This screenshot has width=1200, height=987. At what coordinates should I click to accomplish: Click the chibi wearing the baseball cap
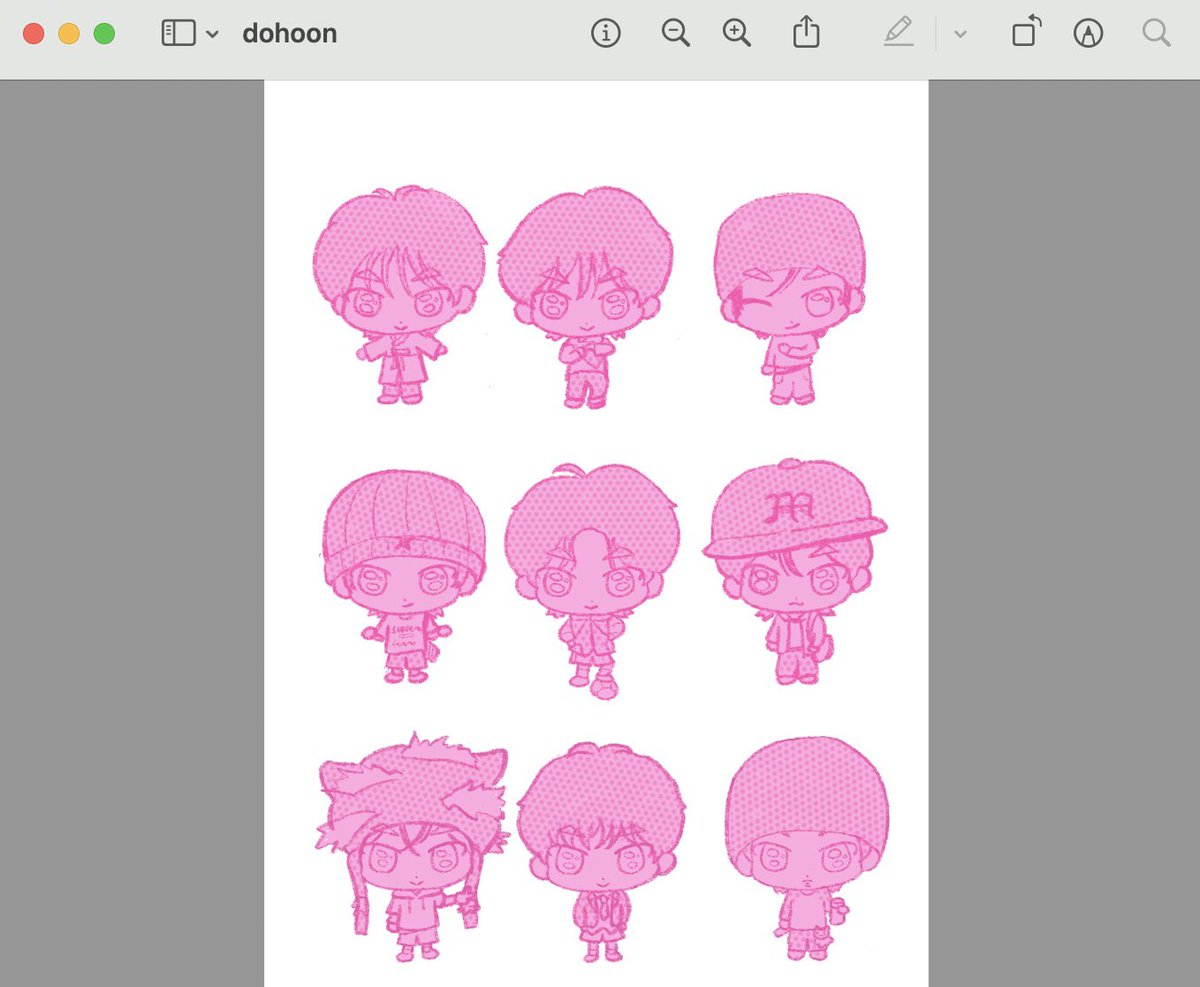pyautogui.click(x=795, y=572)
